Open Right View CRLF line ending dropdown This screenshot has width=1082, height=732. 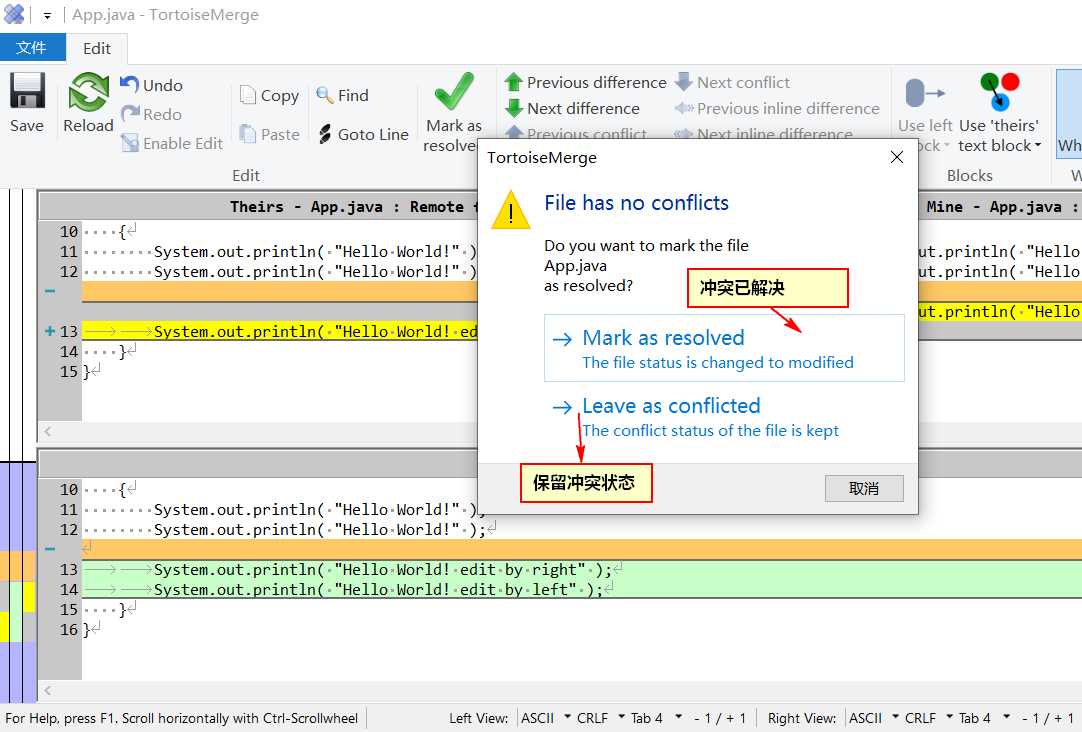[x=950, y=717]
